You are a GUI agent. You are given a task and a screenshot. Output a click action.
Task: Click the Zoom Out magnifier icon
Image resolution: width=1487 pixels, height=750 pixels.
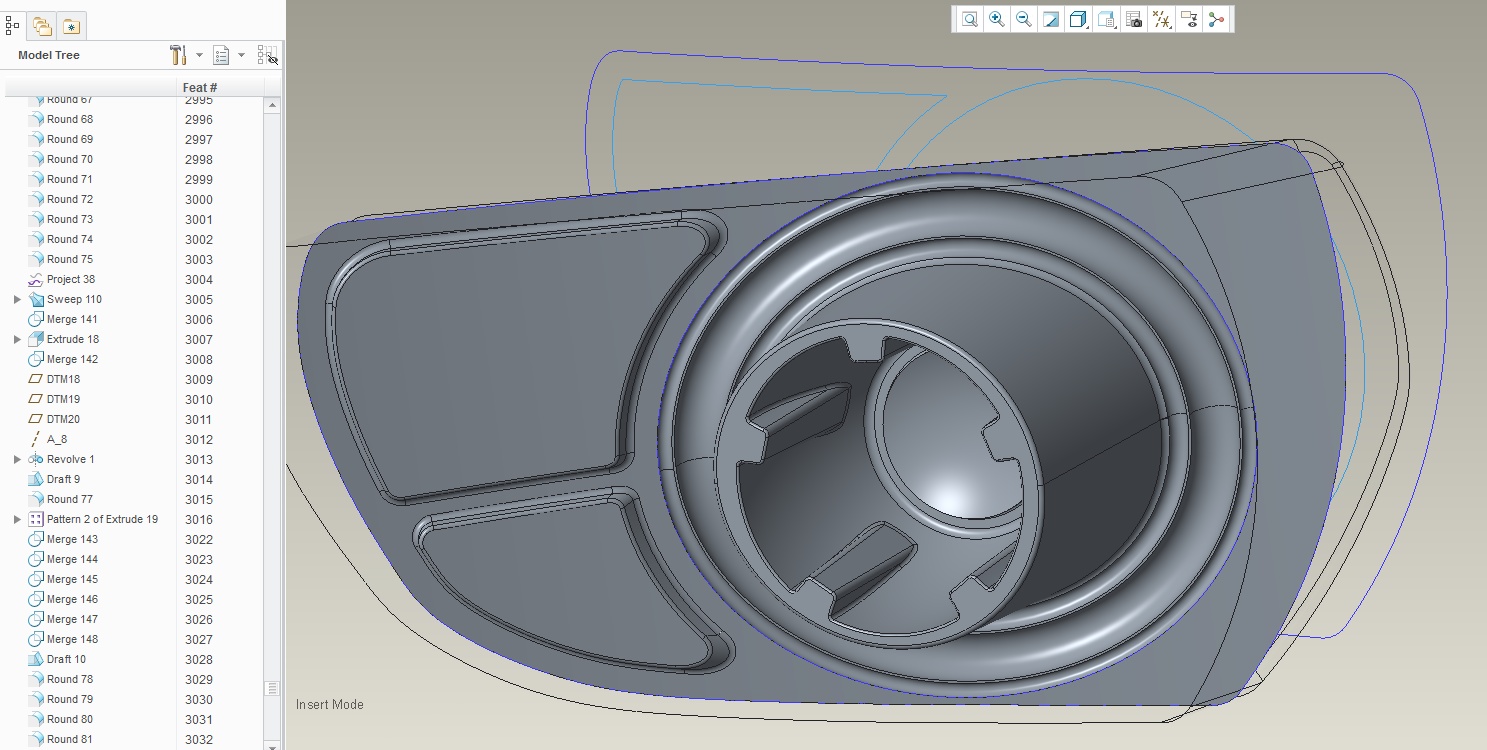pos(1023,19)
